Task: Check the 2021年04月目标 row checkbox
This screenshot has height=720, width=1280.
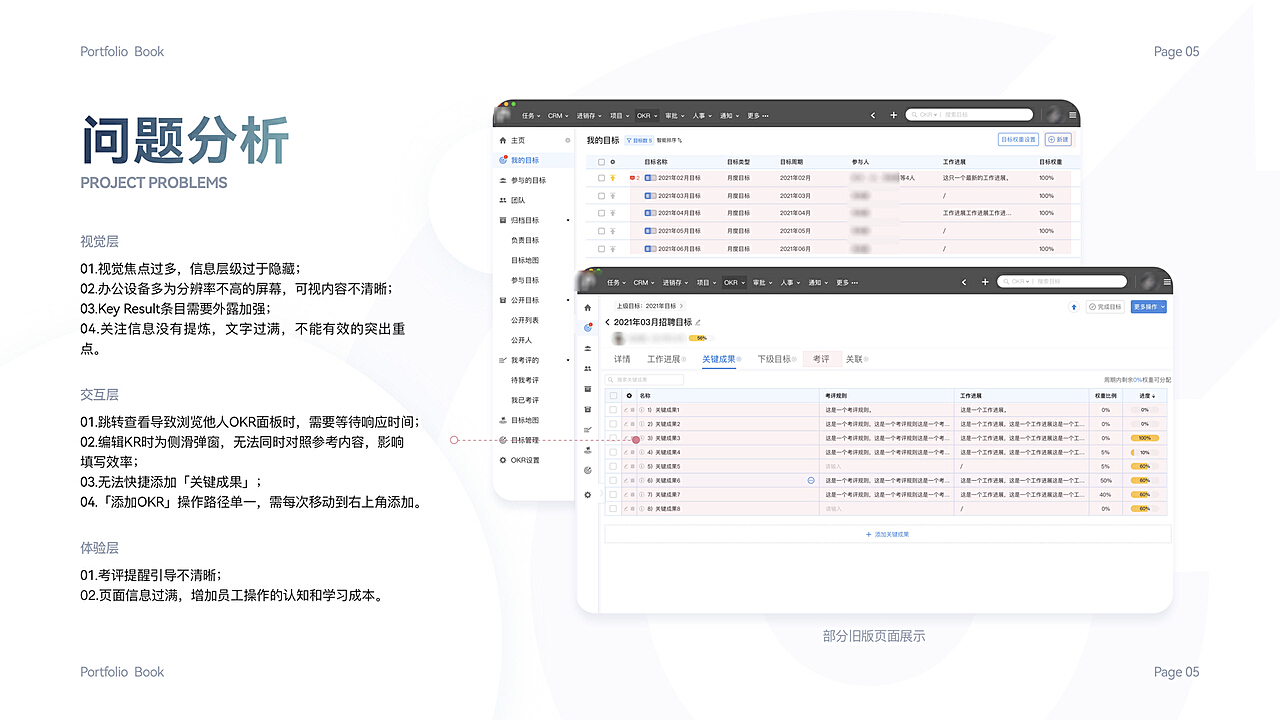Action: tap(601, 213)
